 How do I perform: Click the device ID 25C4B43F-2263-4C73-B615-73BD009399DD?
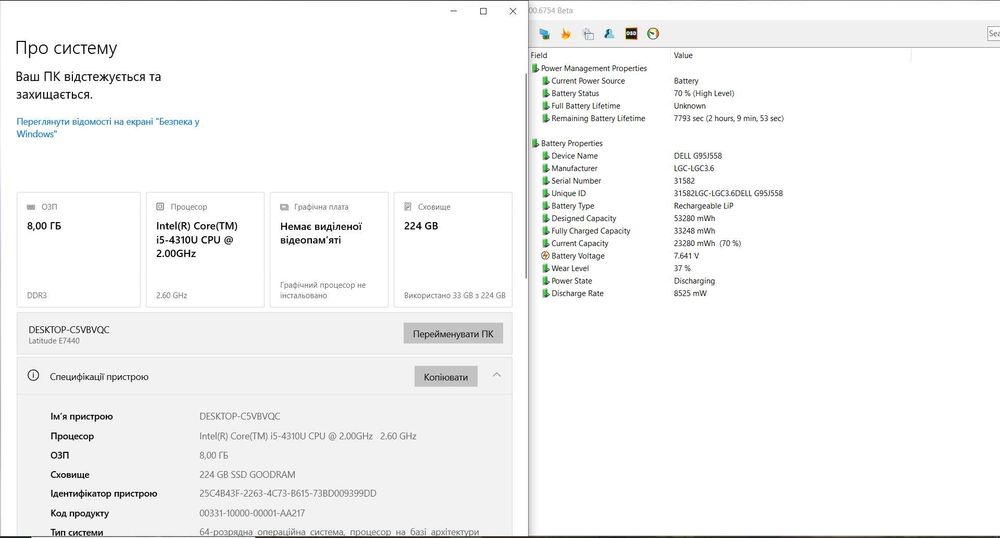pos(288,493)
